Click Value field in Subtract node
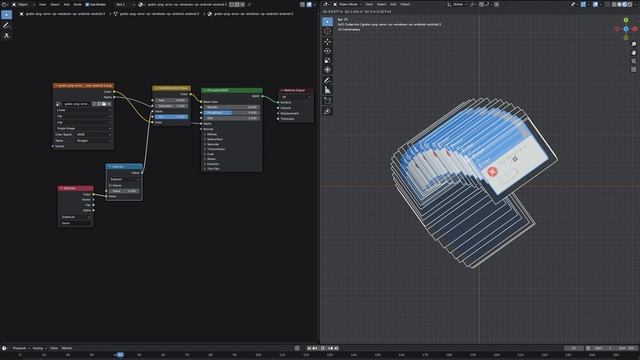Image resolution: width=640 pixels, height=360 pixels. (124, 191)
